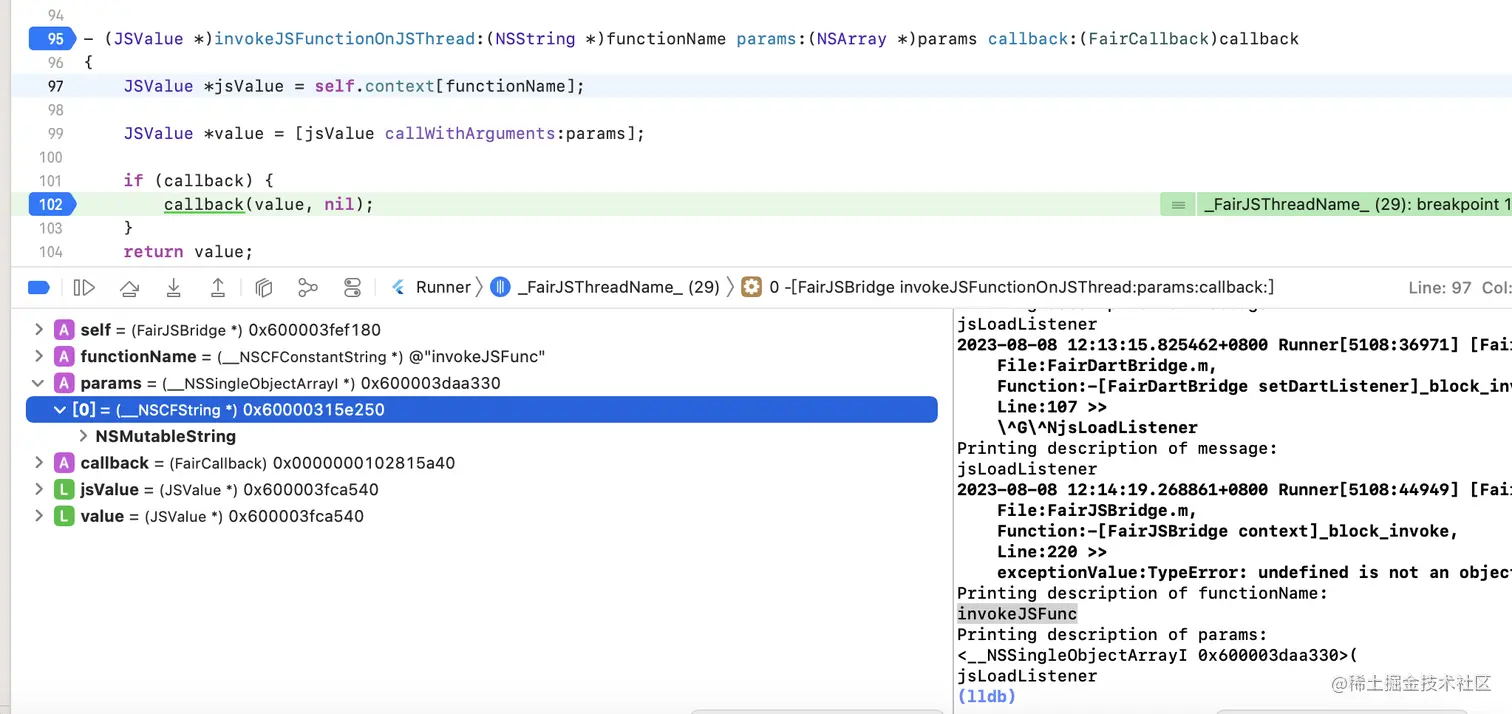
Task: Open the Debug Memory Graph tool
Action: pos(308,288)
